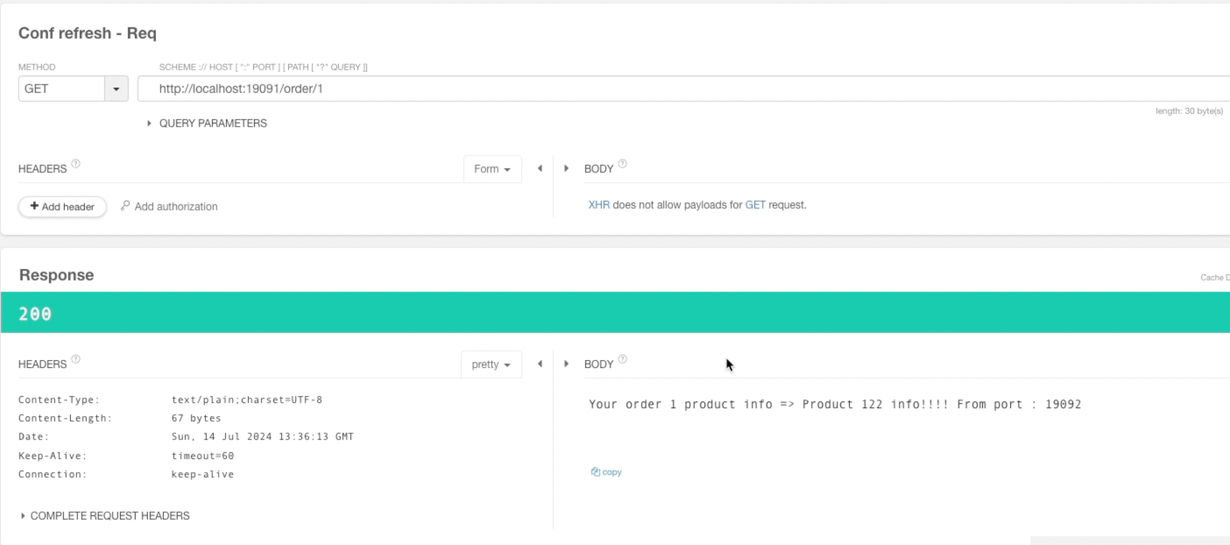Viewport: 1230px width, 545px height.
Task: Click the Conf refresh - Req title
Action: (x=87, y=33)
